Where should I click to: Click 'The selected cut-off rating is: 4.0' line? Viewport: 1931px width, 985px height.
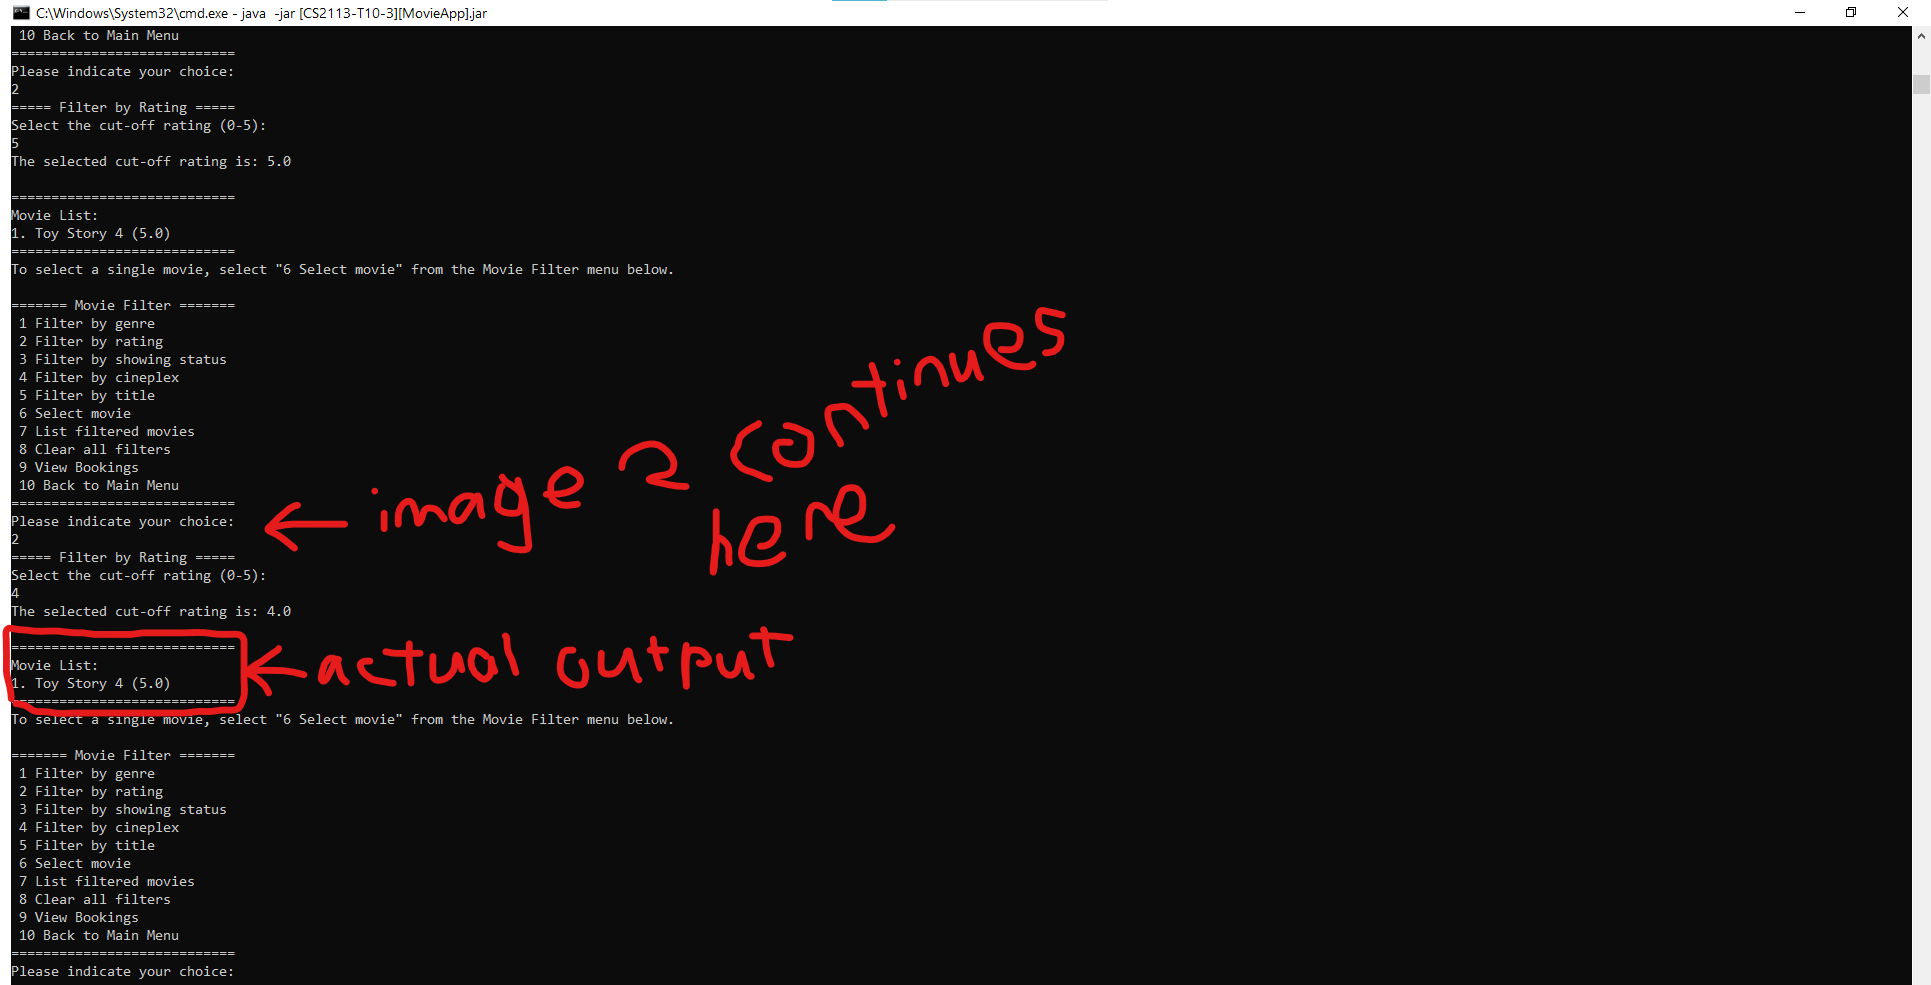pyautogui.click(x=151, y=612)
